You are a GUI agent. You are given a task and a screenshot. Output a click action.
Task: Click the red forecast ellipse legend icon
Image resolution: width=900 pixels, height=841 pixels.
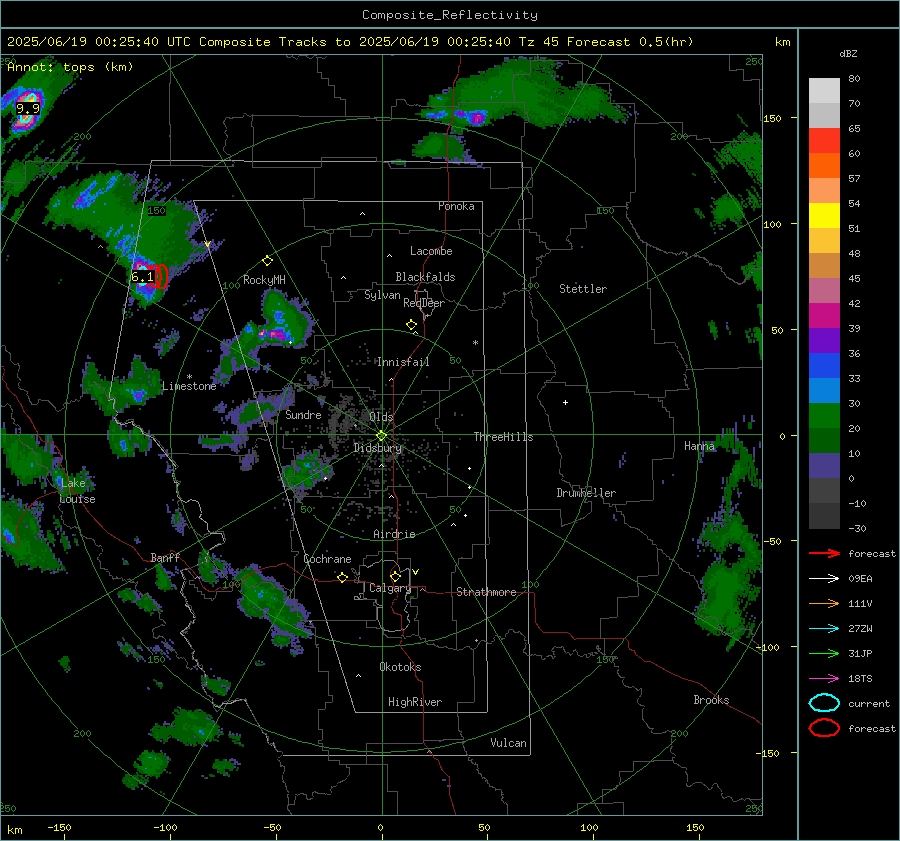click(824, 728)
